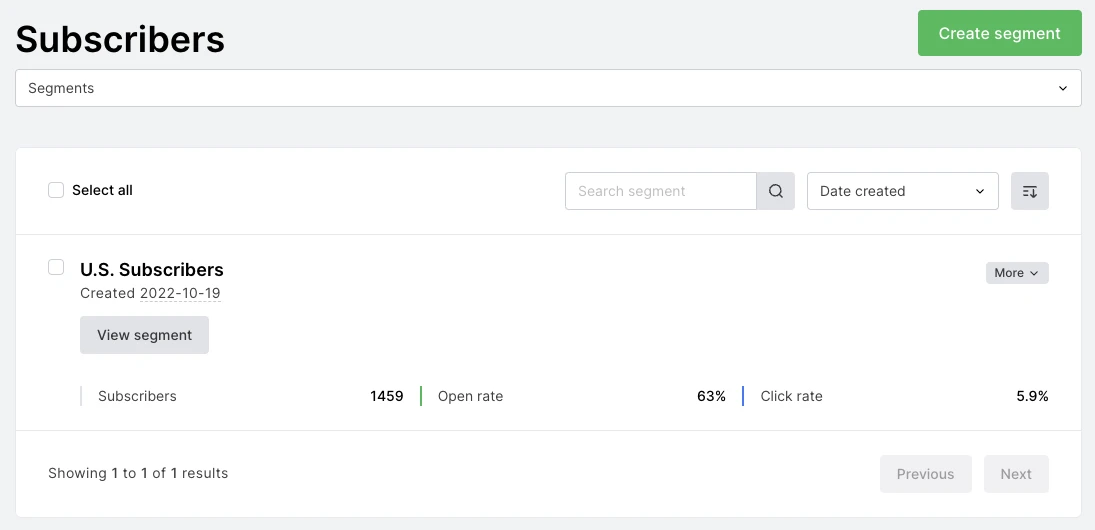This screenshot has width=1095, height=530.
Task: Toggle sort order with the sort icon
Action: pos(1029,191)
